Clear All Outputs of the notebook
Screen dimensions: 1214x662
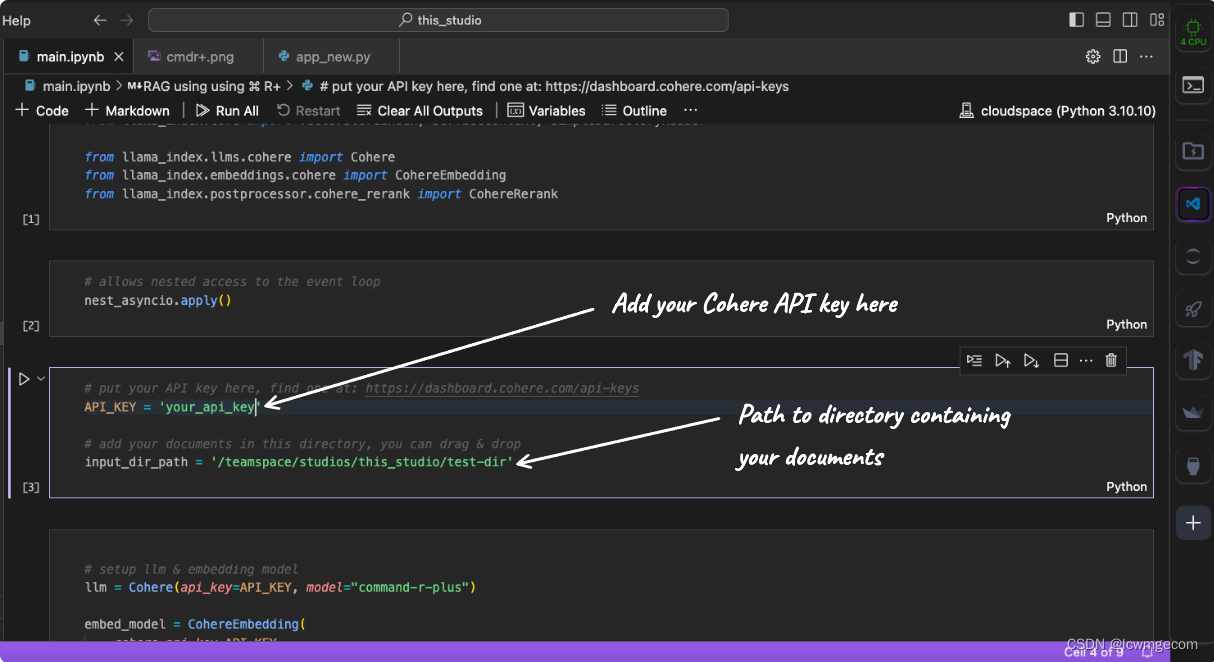419,110
